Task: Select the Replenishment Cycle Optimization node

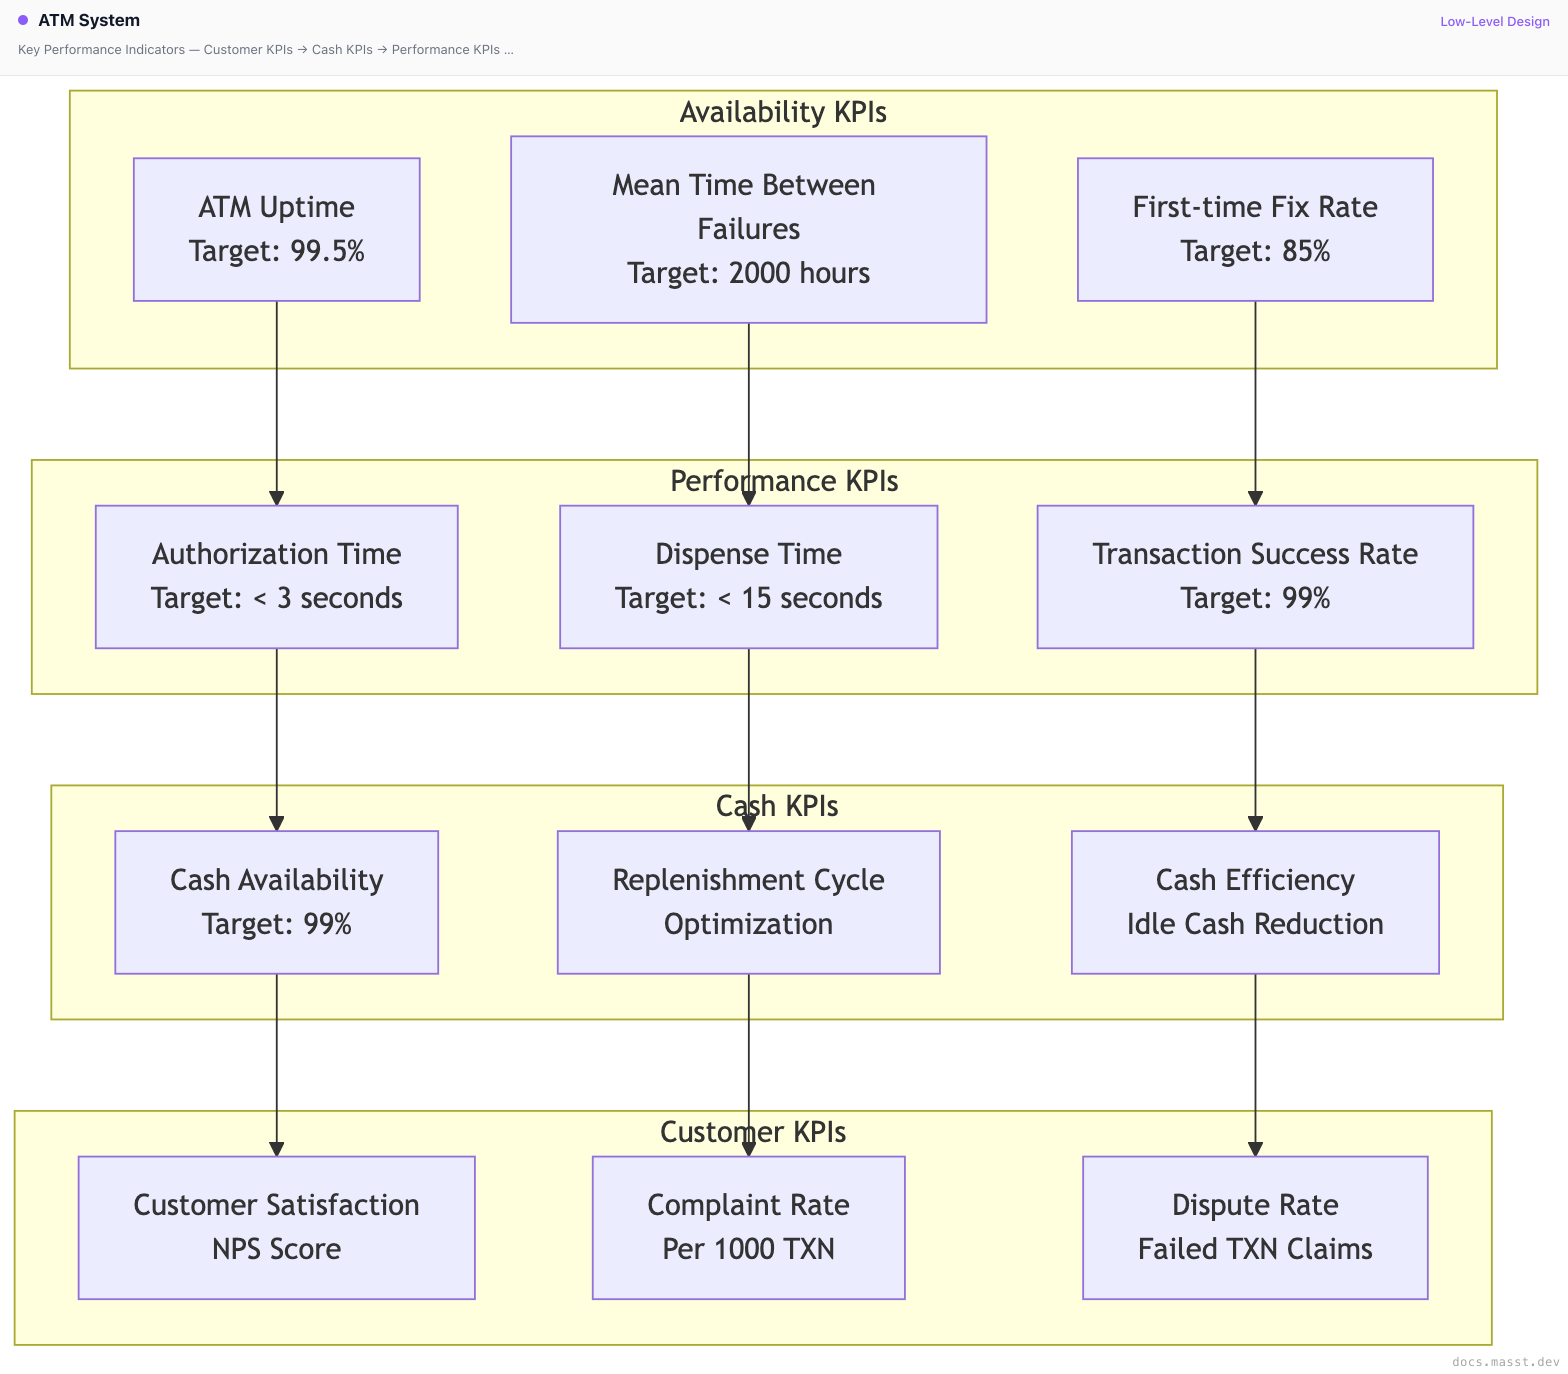Action: click(x=749, y=902)
